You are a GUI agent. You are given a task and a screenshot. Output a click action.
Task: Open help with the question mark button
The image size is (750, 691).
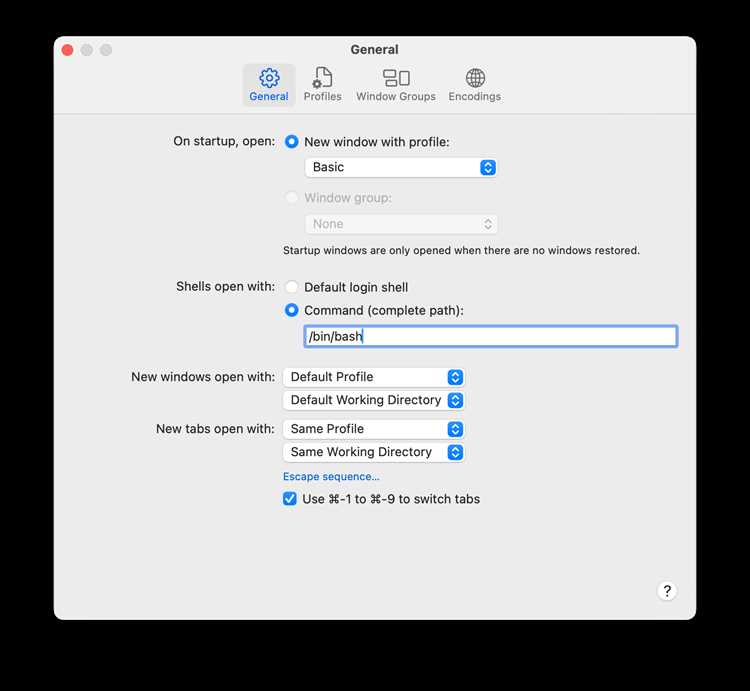[x=667, y=591]
